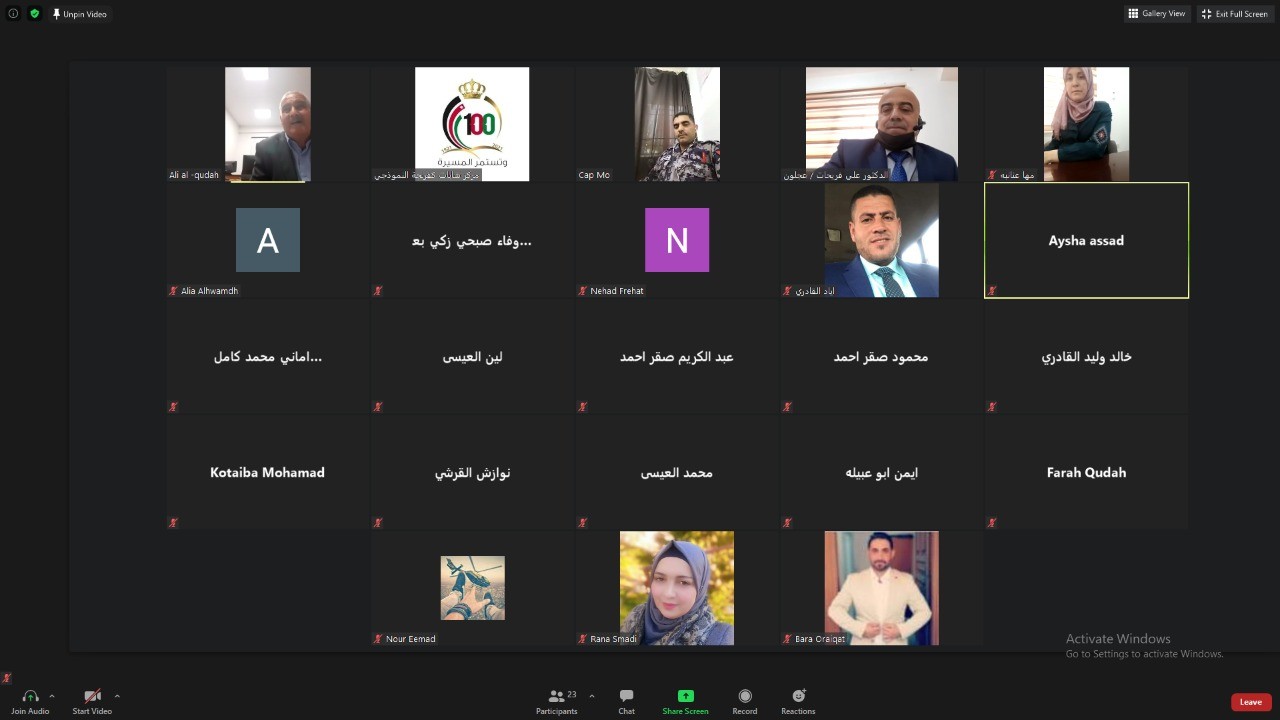Click the green encryption shield icon
Viewport: 1280px width, 720px height.
point(35,14)
